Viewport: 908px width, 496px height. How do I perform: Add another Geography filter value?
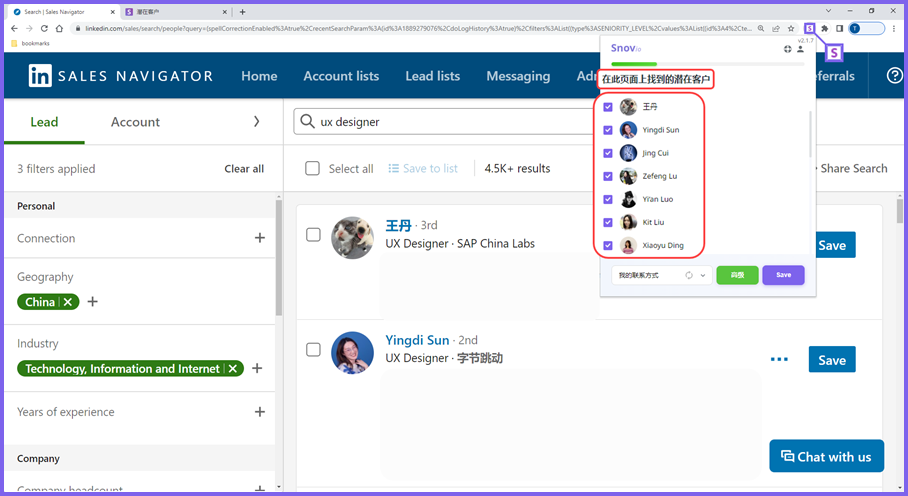click(93, 302)
